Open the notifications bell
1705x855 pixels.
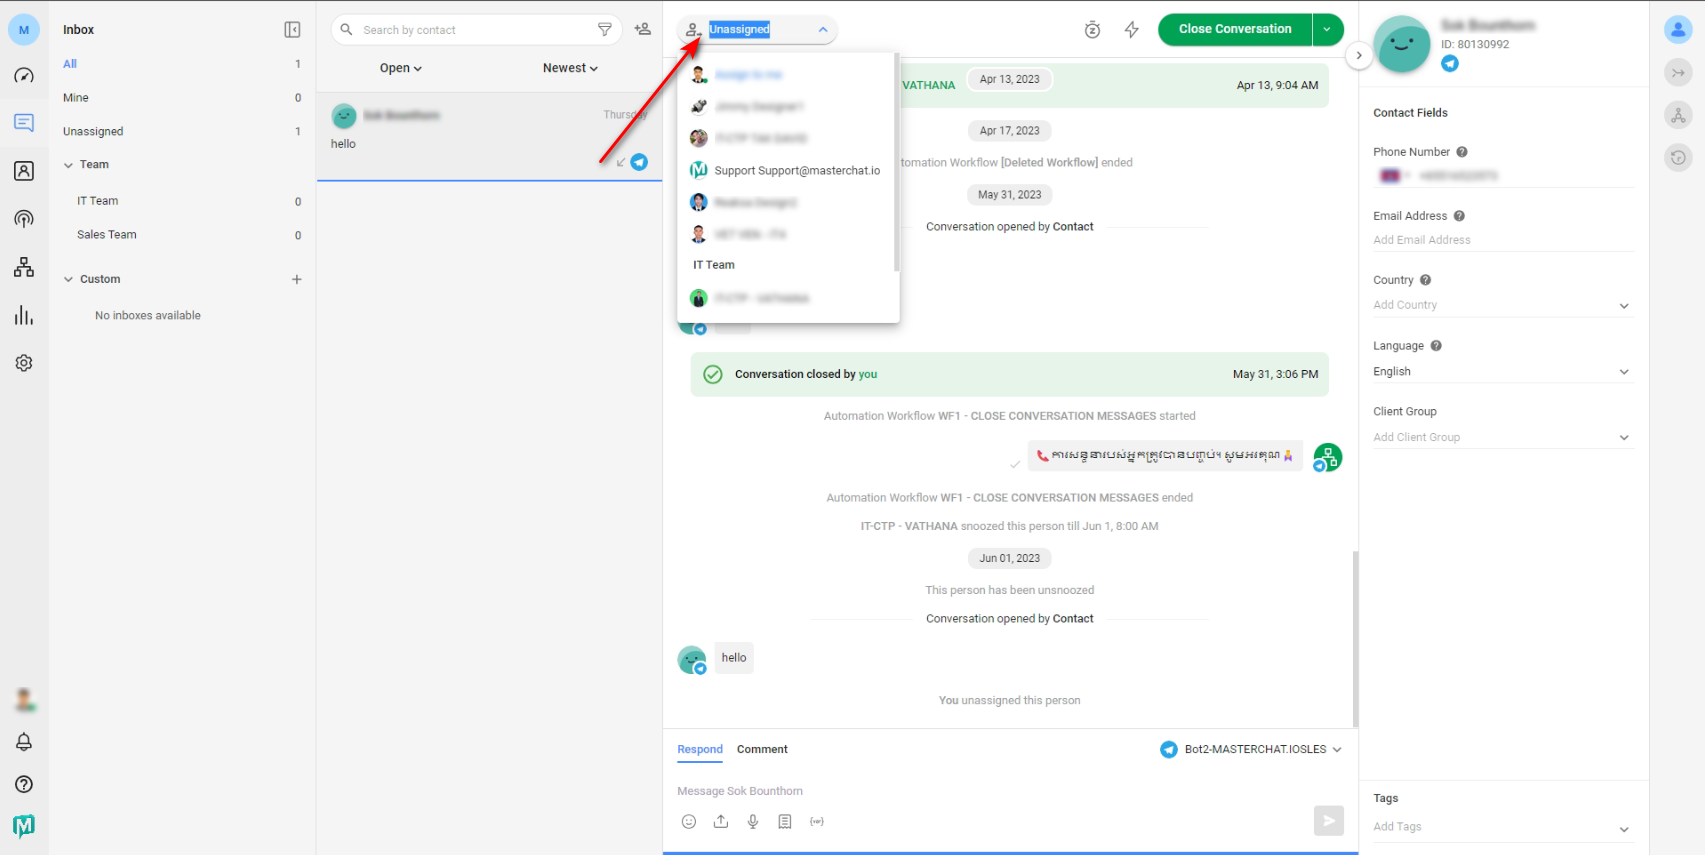[x=24, y=742]
